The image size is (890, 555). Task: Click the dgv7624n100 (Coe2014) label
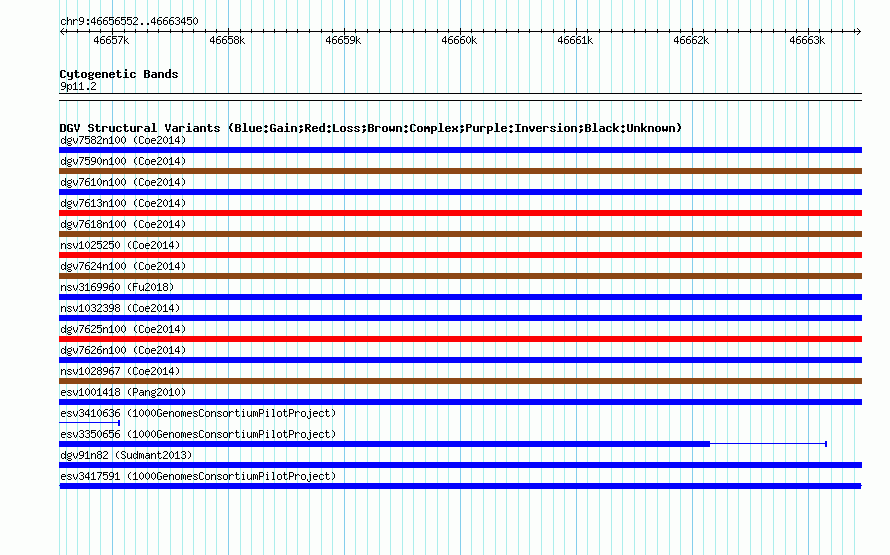click(x=123, y=266)
